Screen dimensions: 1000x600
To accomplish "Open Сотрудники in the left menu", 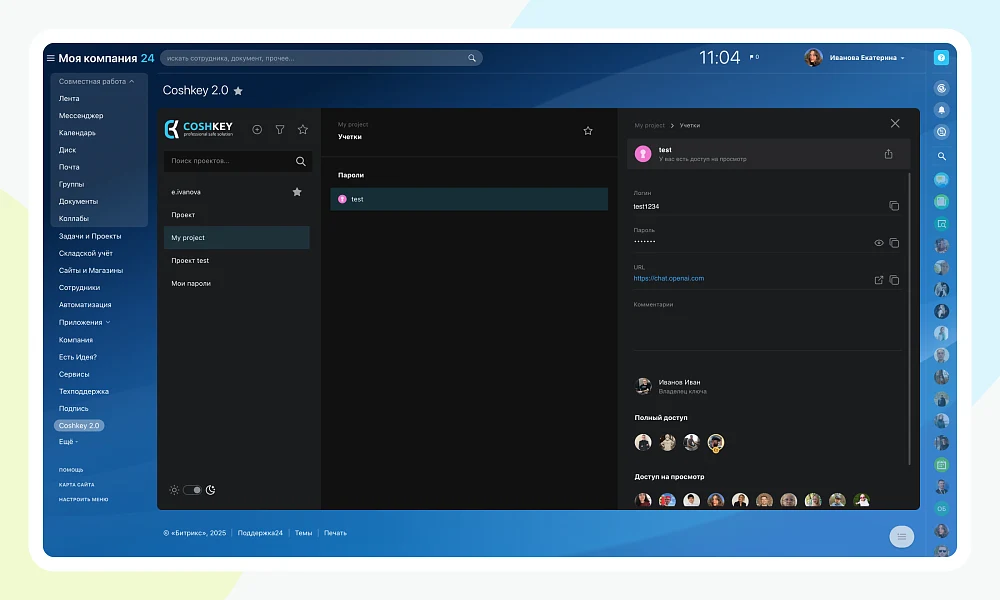I will click(x=79, y=288).
